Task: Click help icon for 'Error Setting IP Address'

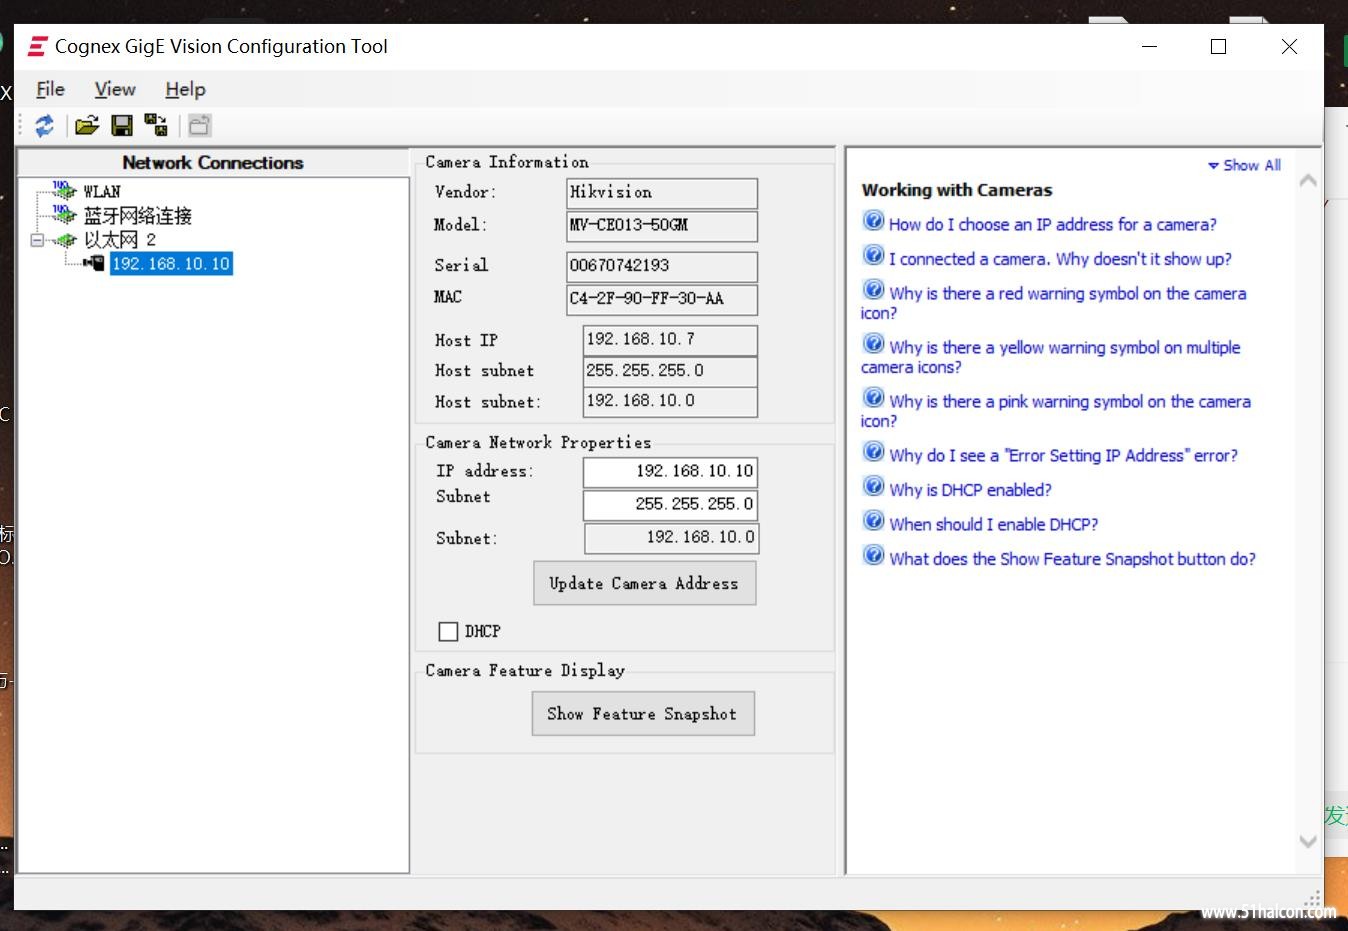Action: tap(873, 452)
